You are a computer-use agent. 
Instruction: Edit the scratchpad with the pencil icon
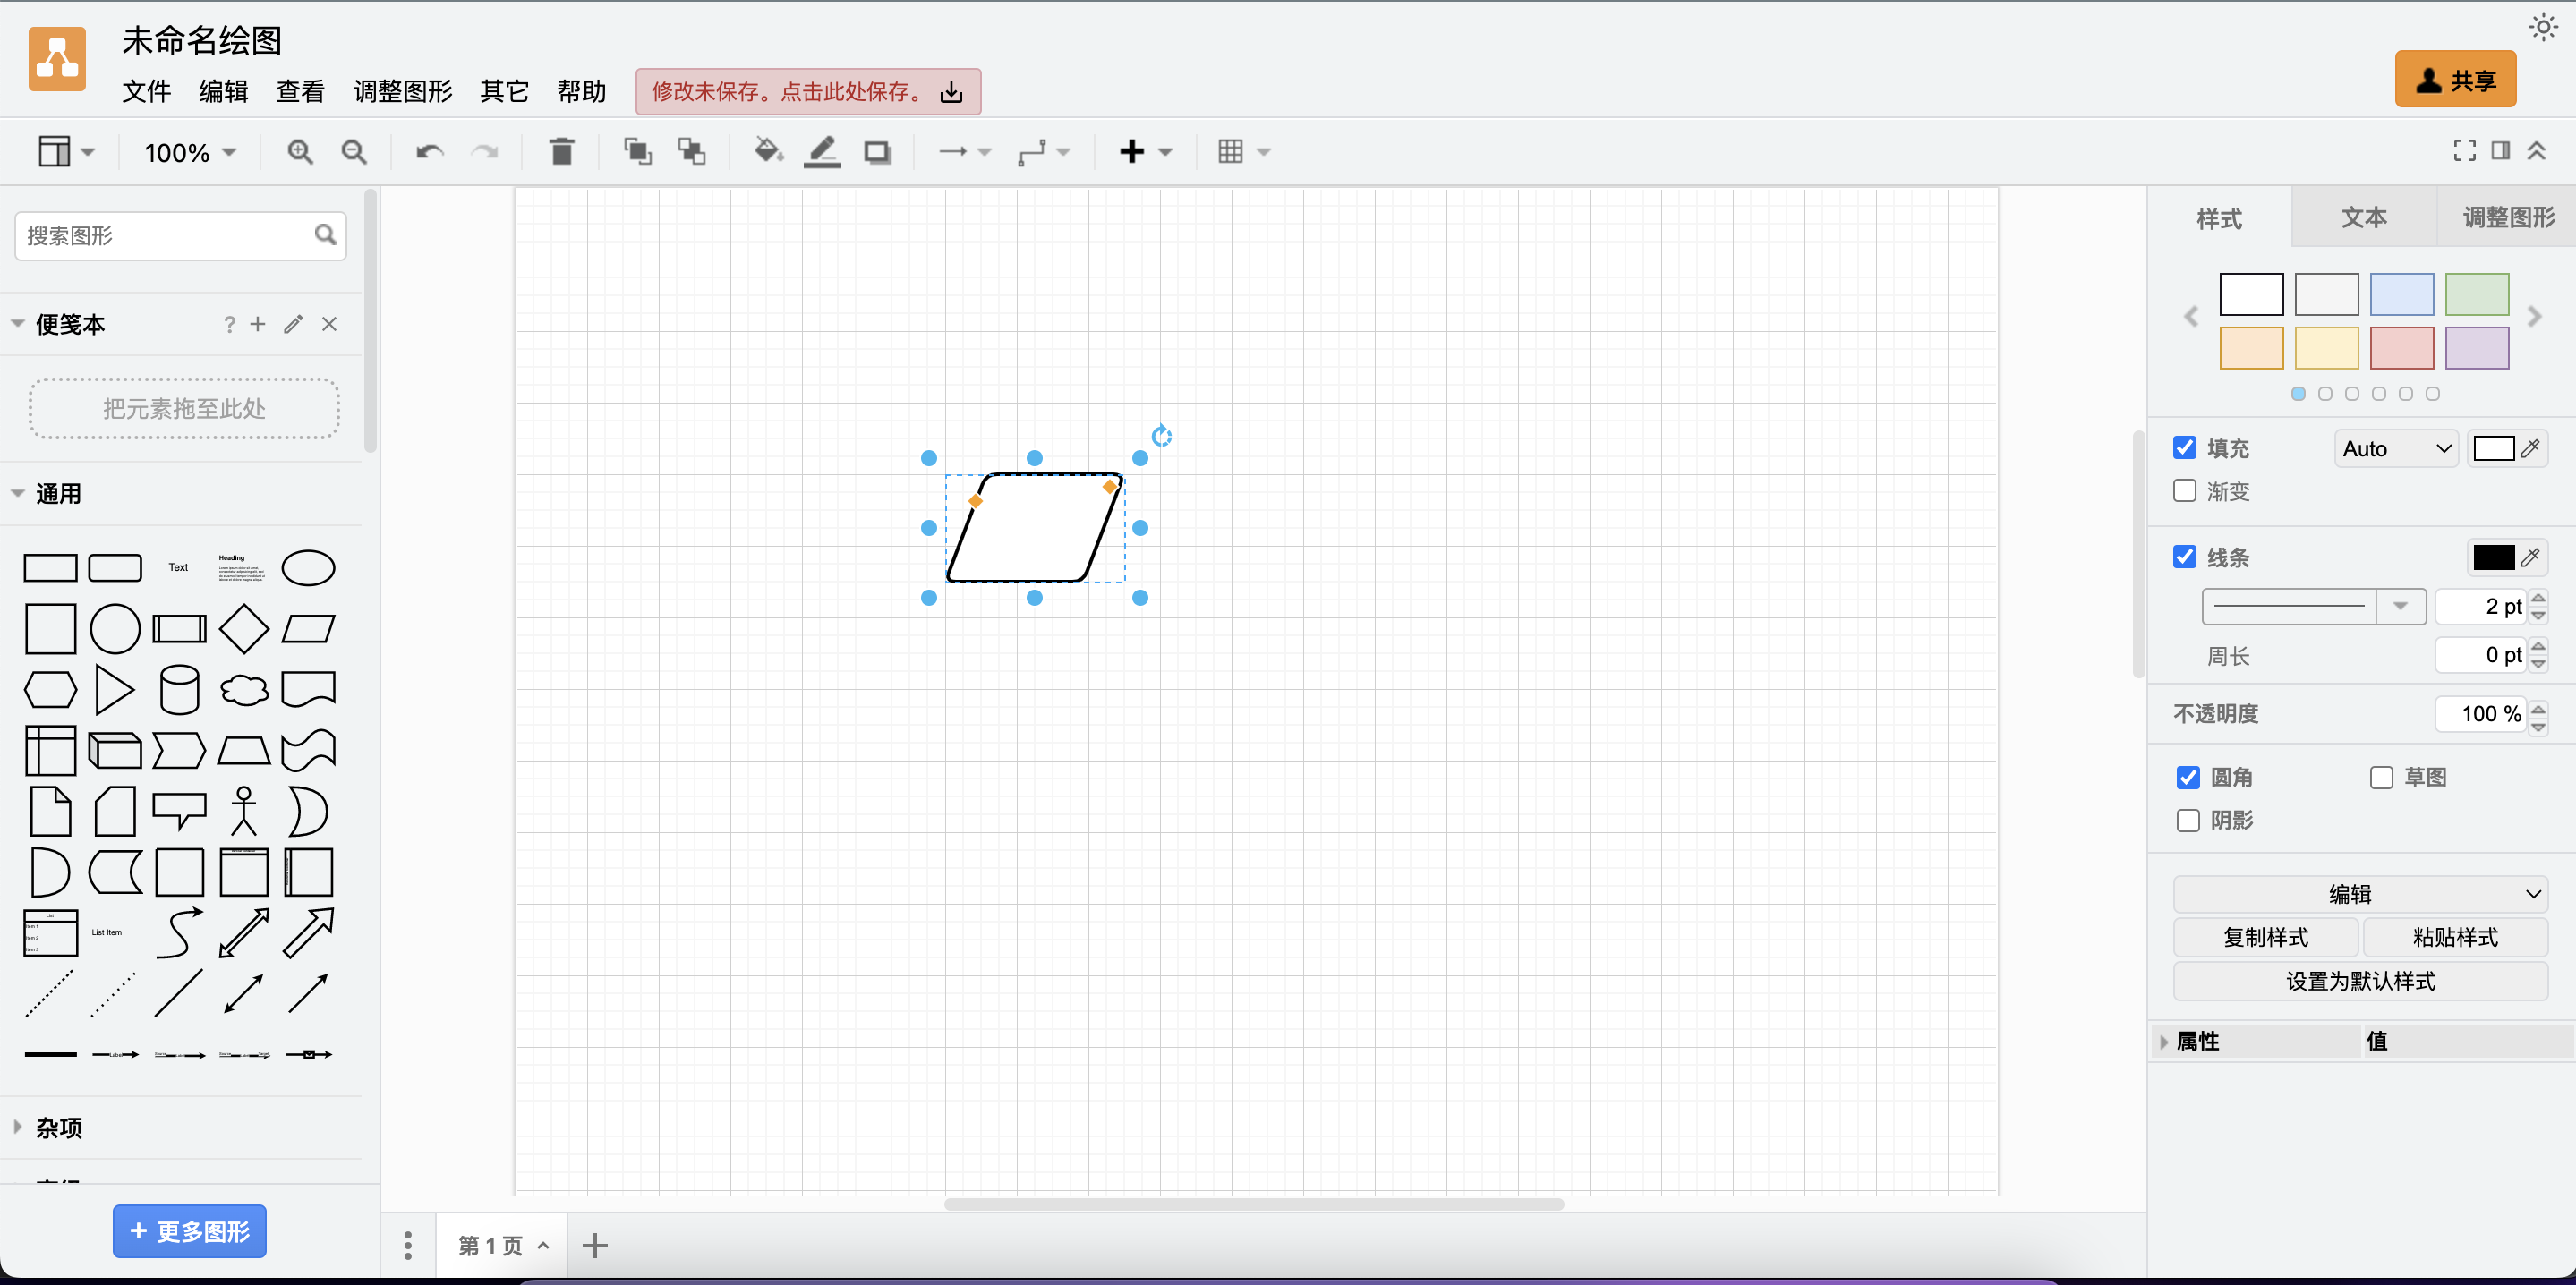pyautogui.click(x=293, y=324)
